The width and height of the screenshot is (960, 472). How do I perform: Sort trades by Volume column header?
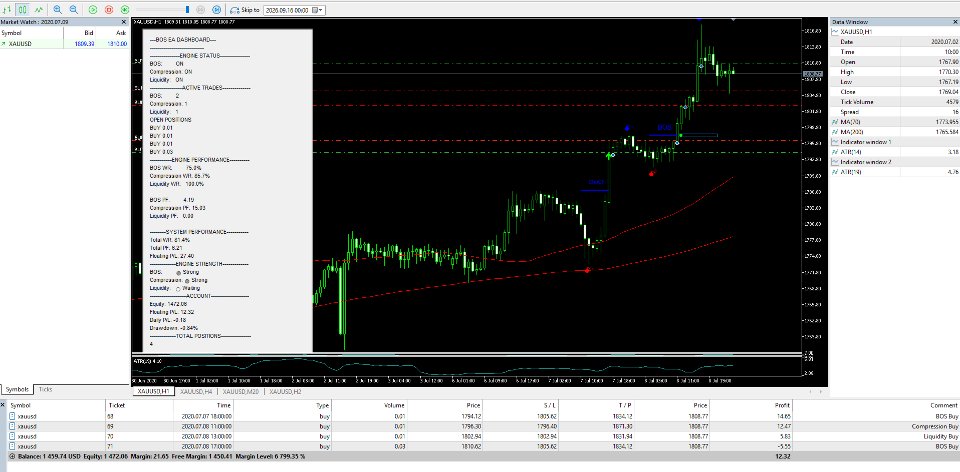(x=394, y=405)
